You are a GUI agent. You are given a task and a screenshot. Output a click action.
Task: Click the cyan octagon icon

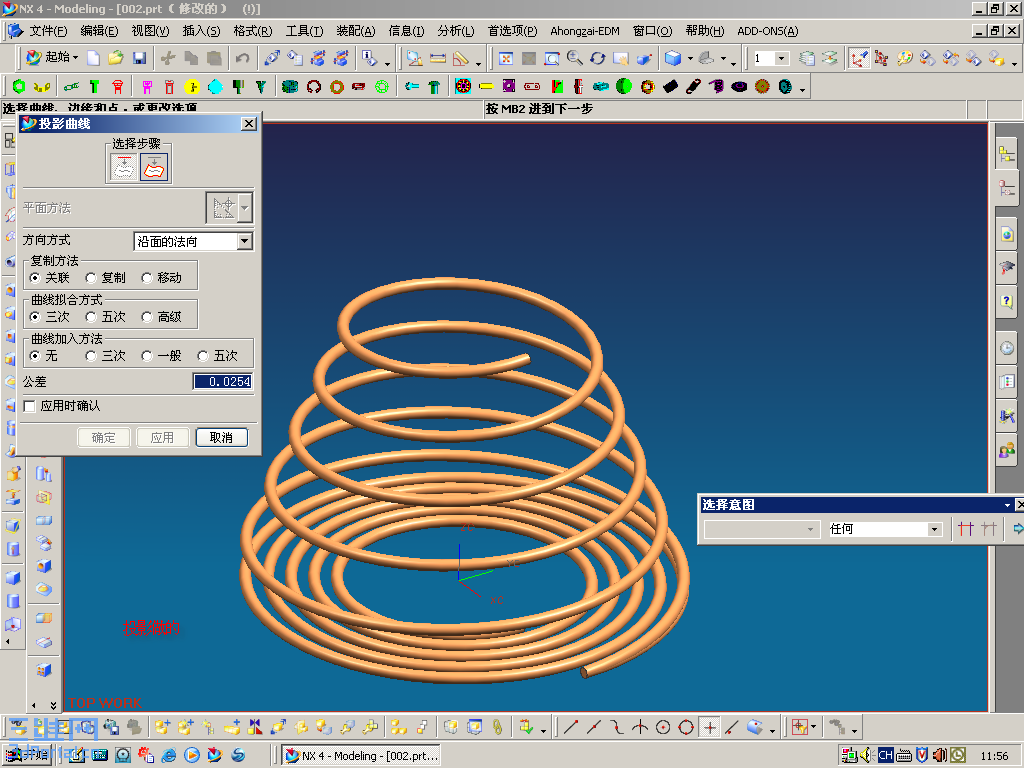(x=215, y=86)
